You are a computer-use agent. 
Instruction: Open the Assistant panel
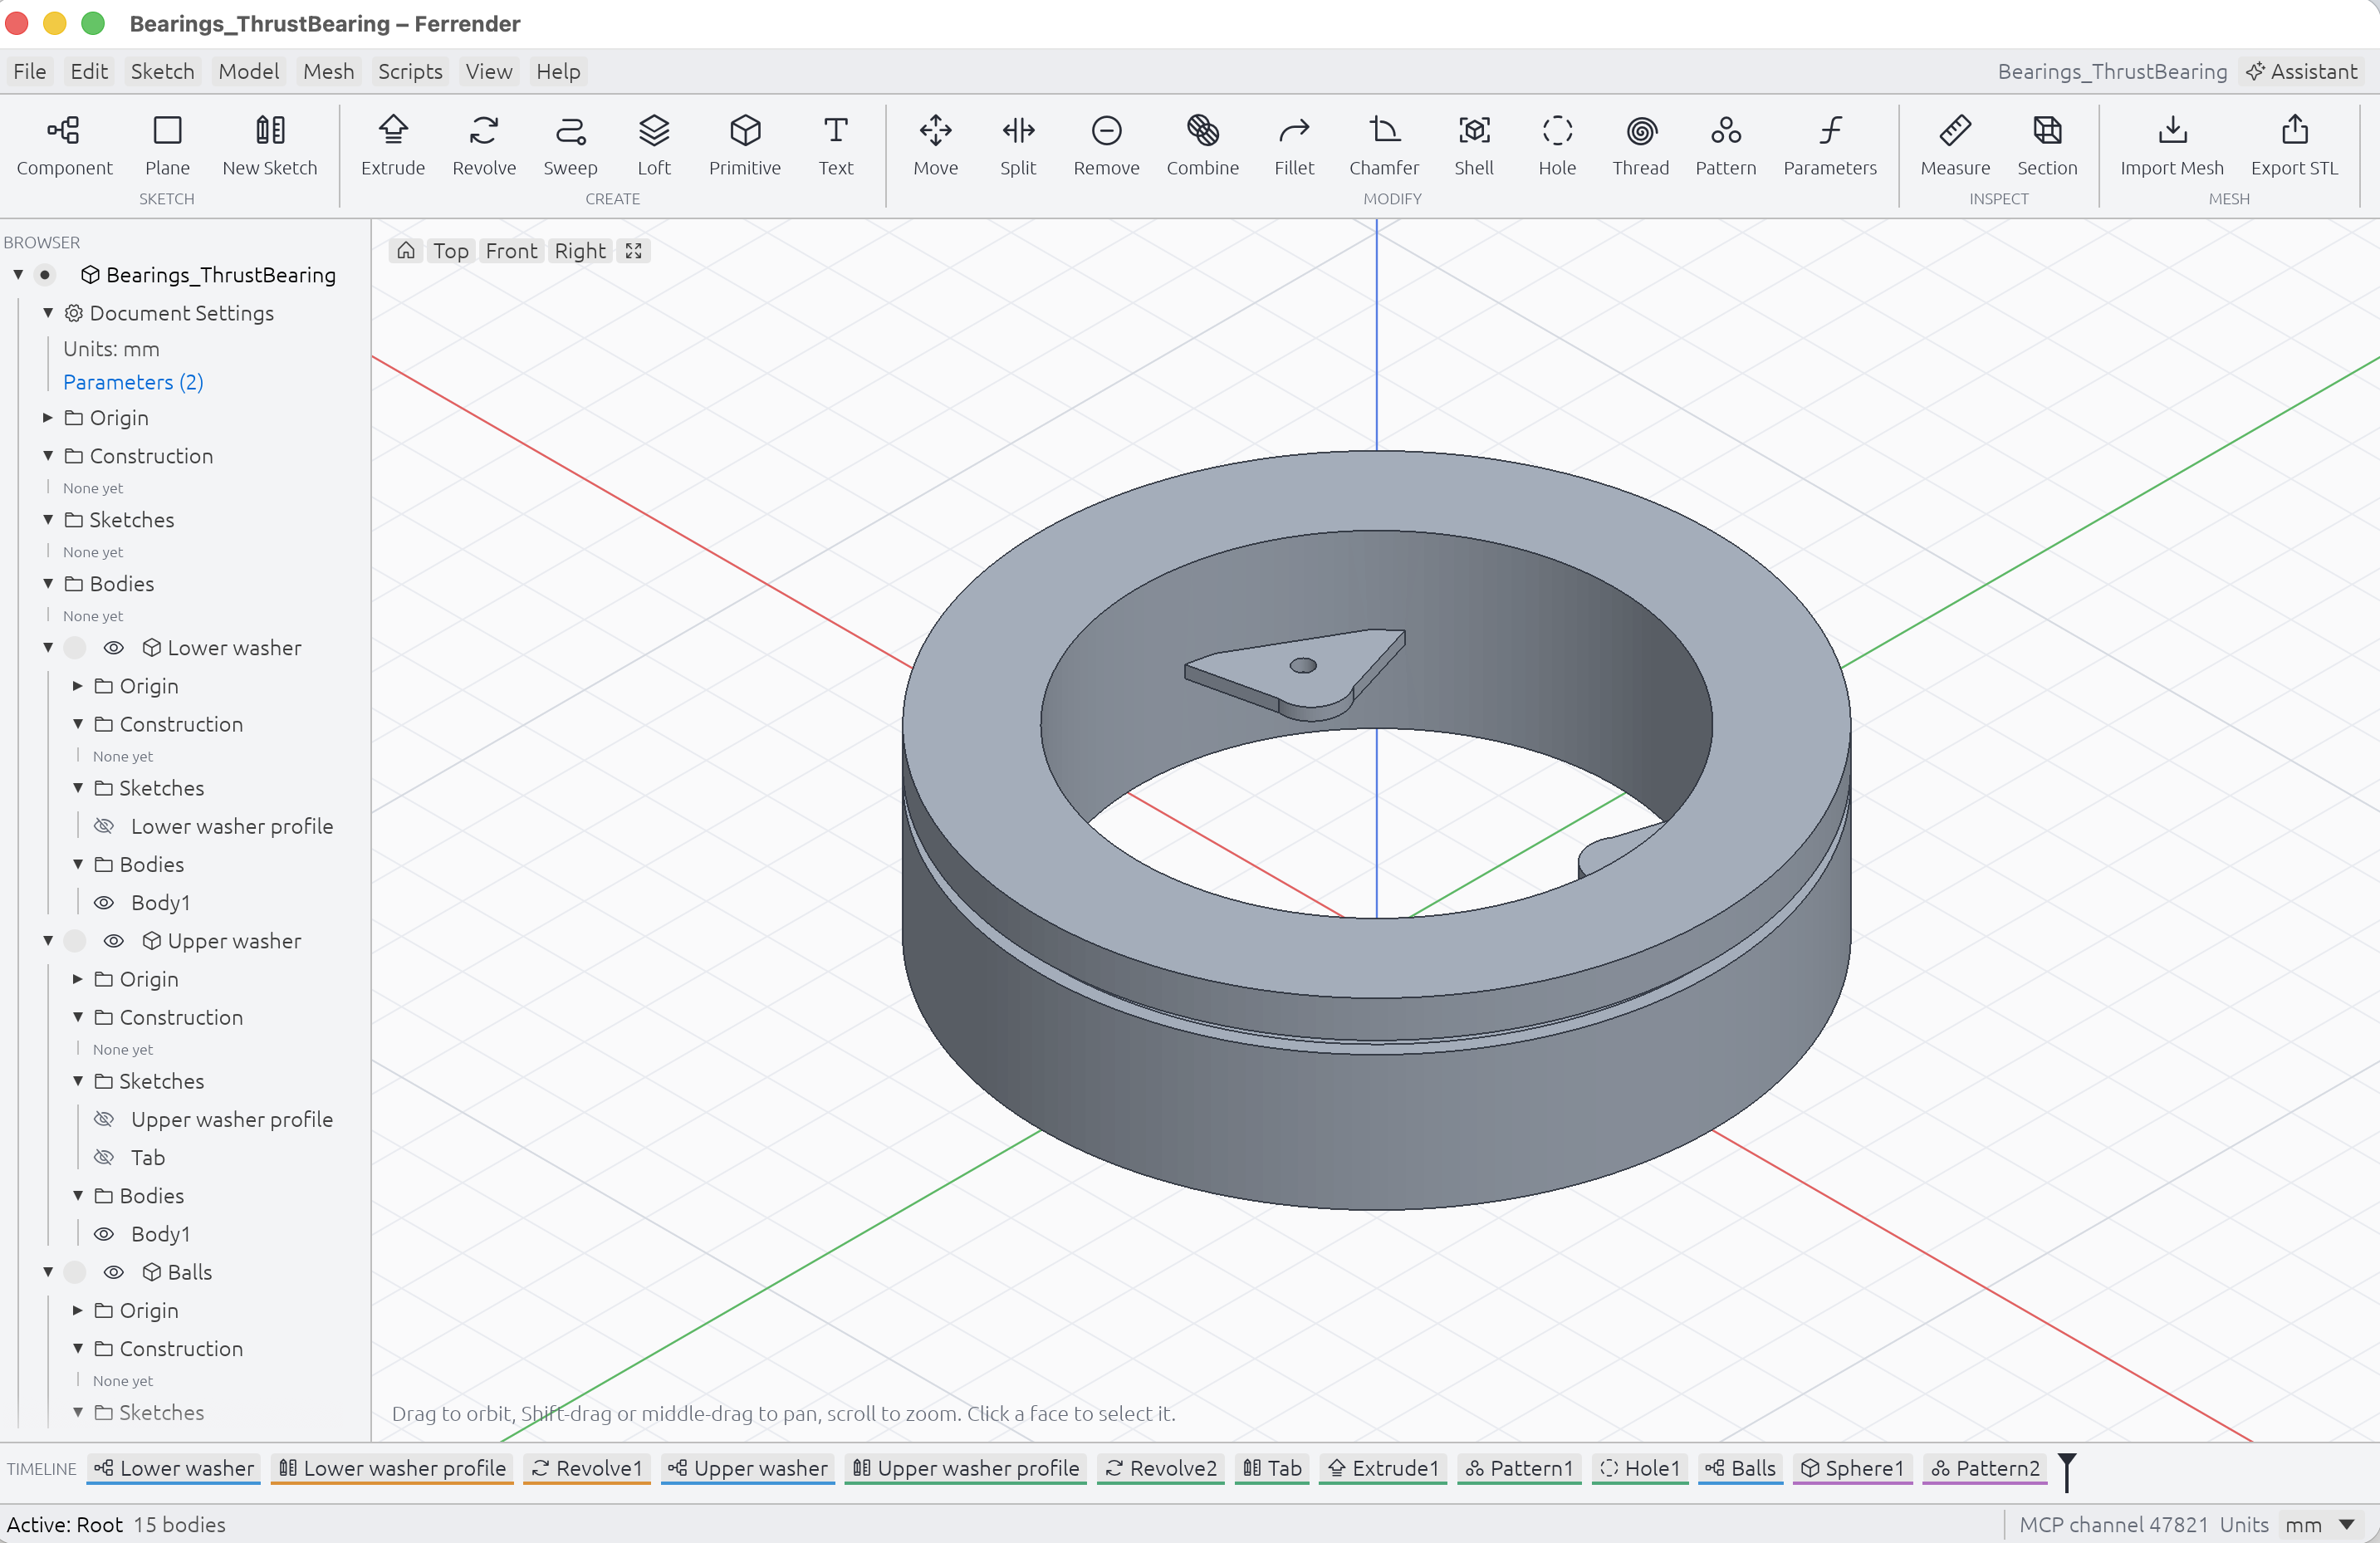[2301, 71]
